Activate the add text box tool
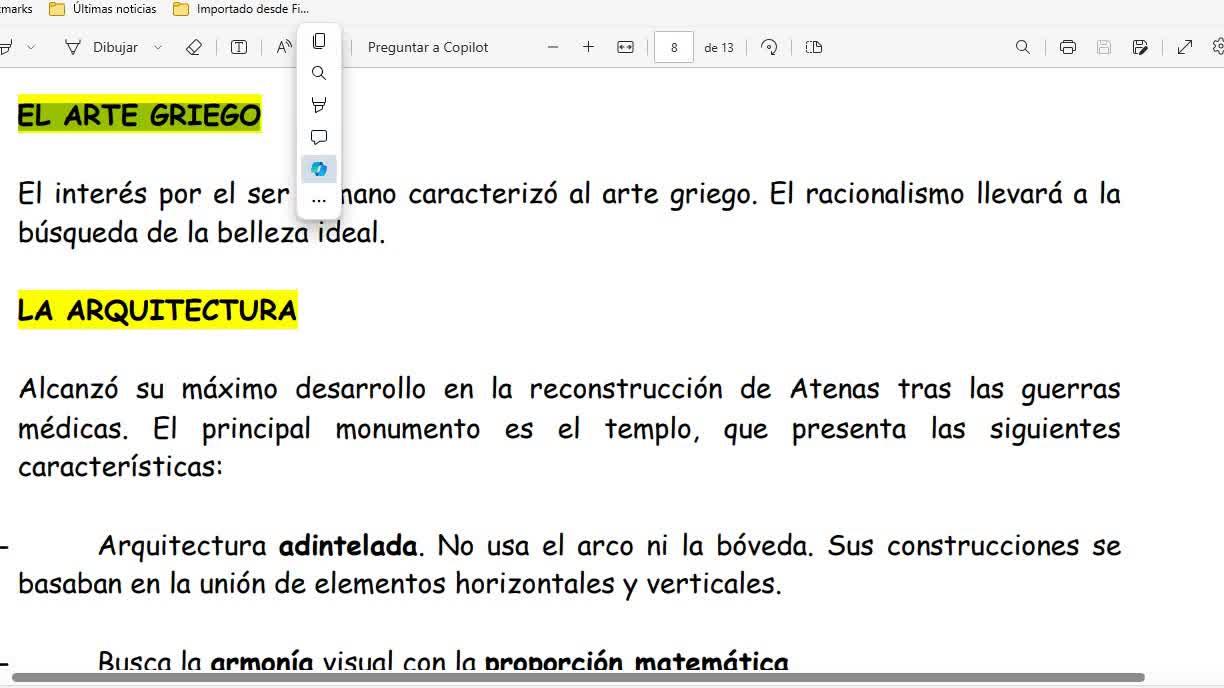 click(x=239, y=47)
